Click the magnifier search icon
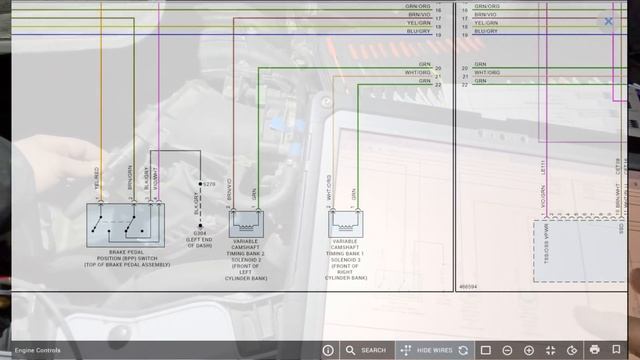The height and width of the screenshot is (360, 640). click(x=350, y=350)
